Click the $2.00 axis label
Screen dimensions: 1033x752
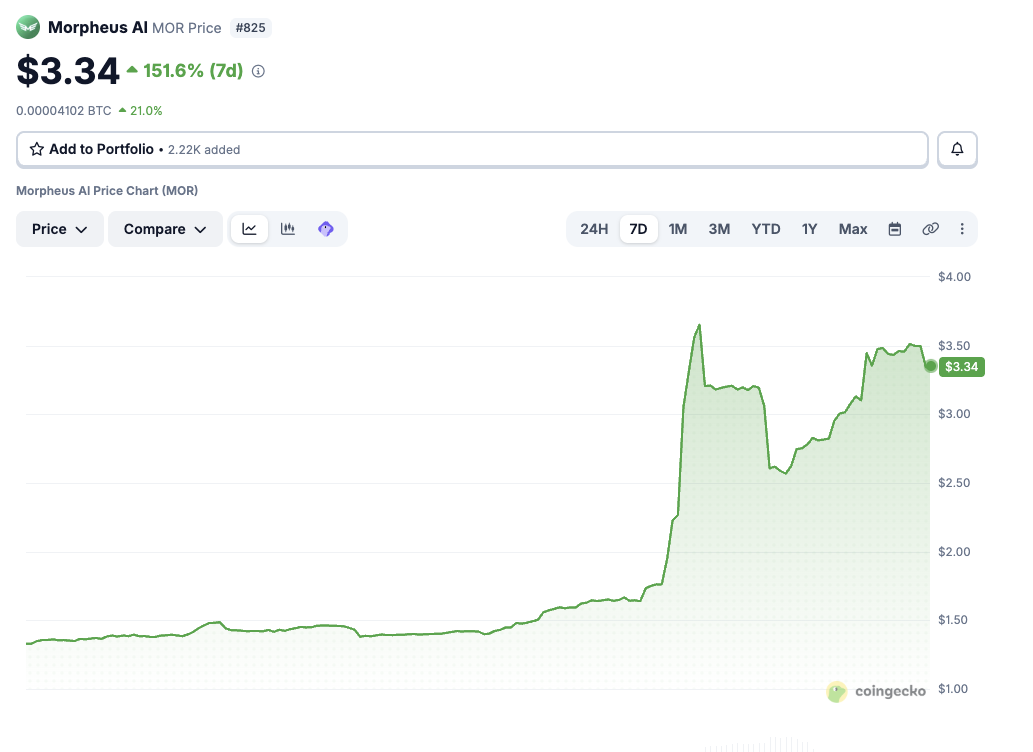[x=954, y=552]
